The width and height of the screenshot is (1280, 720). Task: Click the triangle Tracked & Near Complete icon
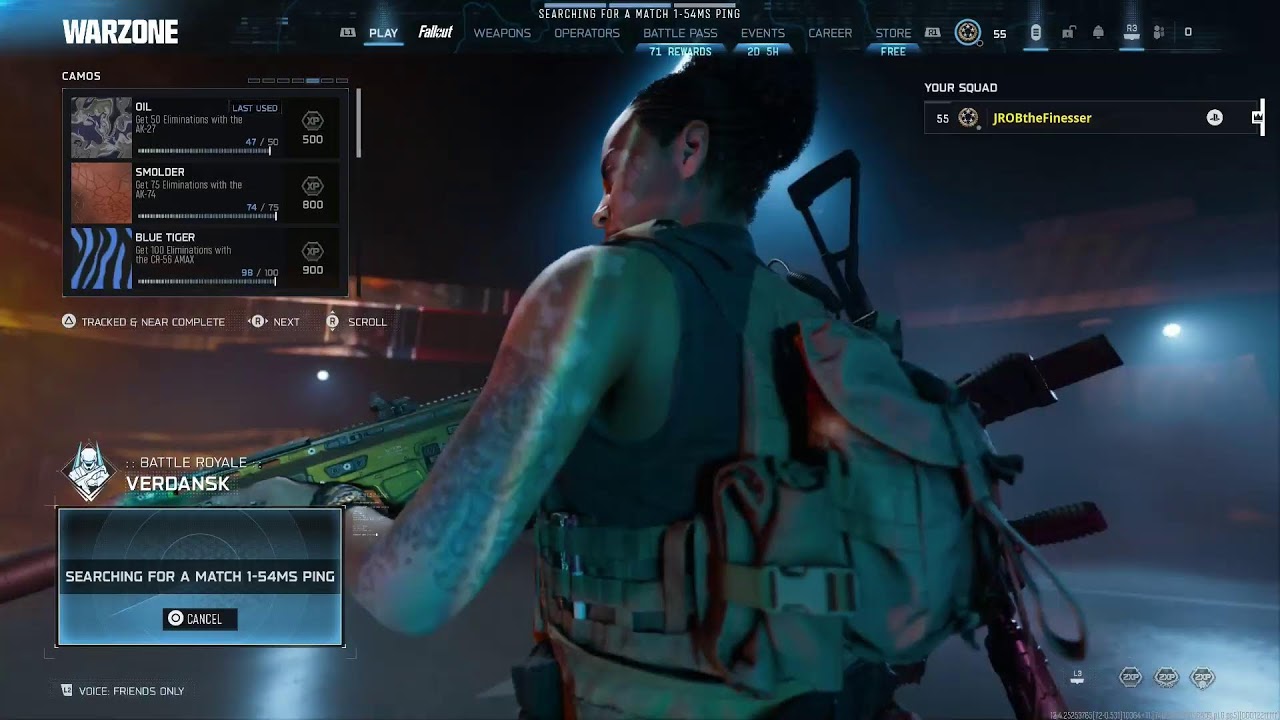tap(69, 322)
